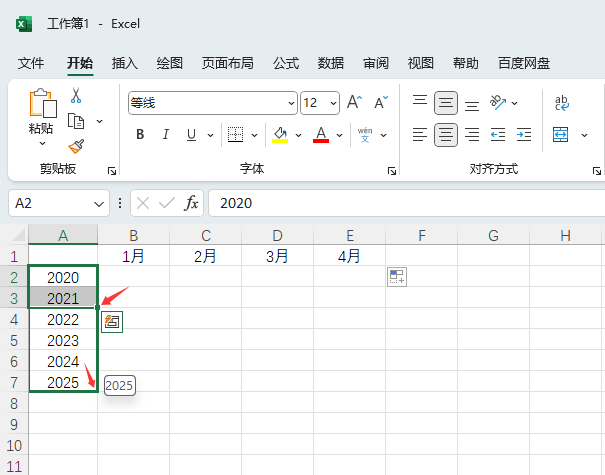
Task: Toggle italic formatting
Action: (166, 135)
